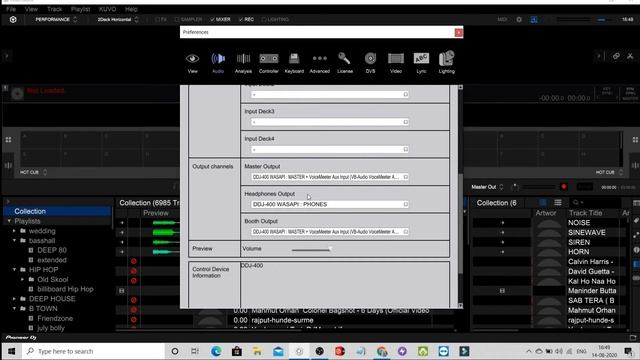
Task: Open the Controller preferences tab
Action: click(269, 62)
